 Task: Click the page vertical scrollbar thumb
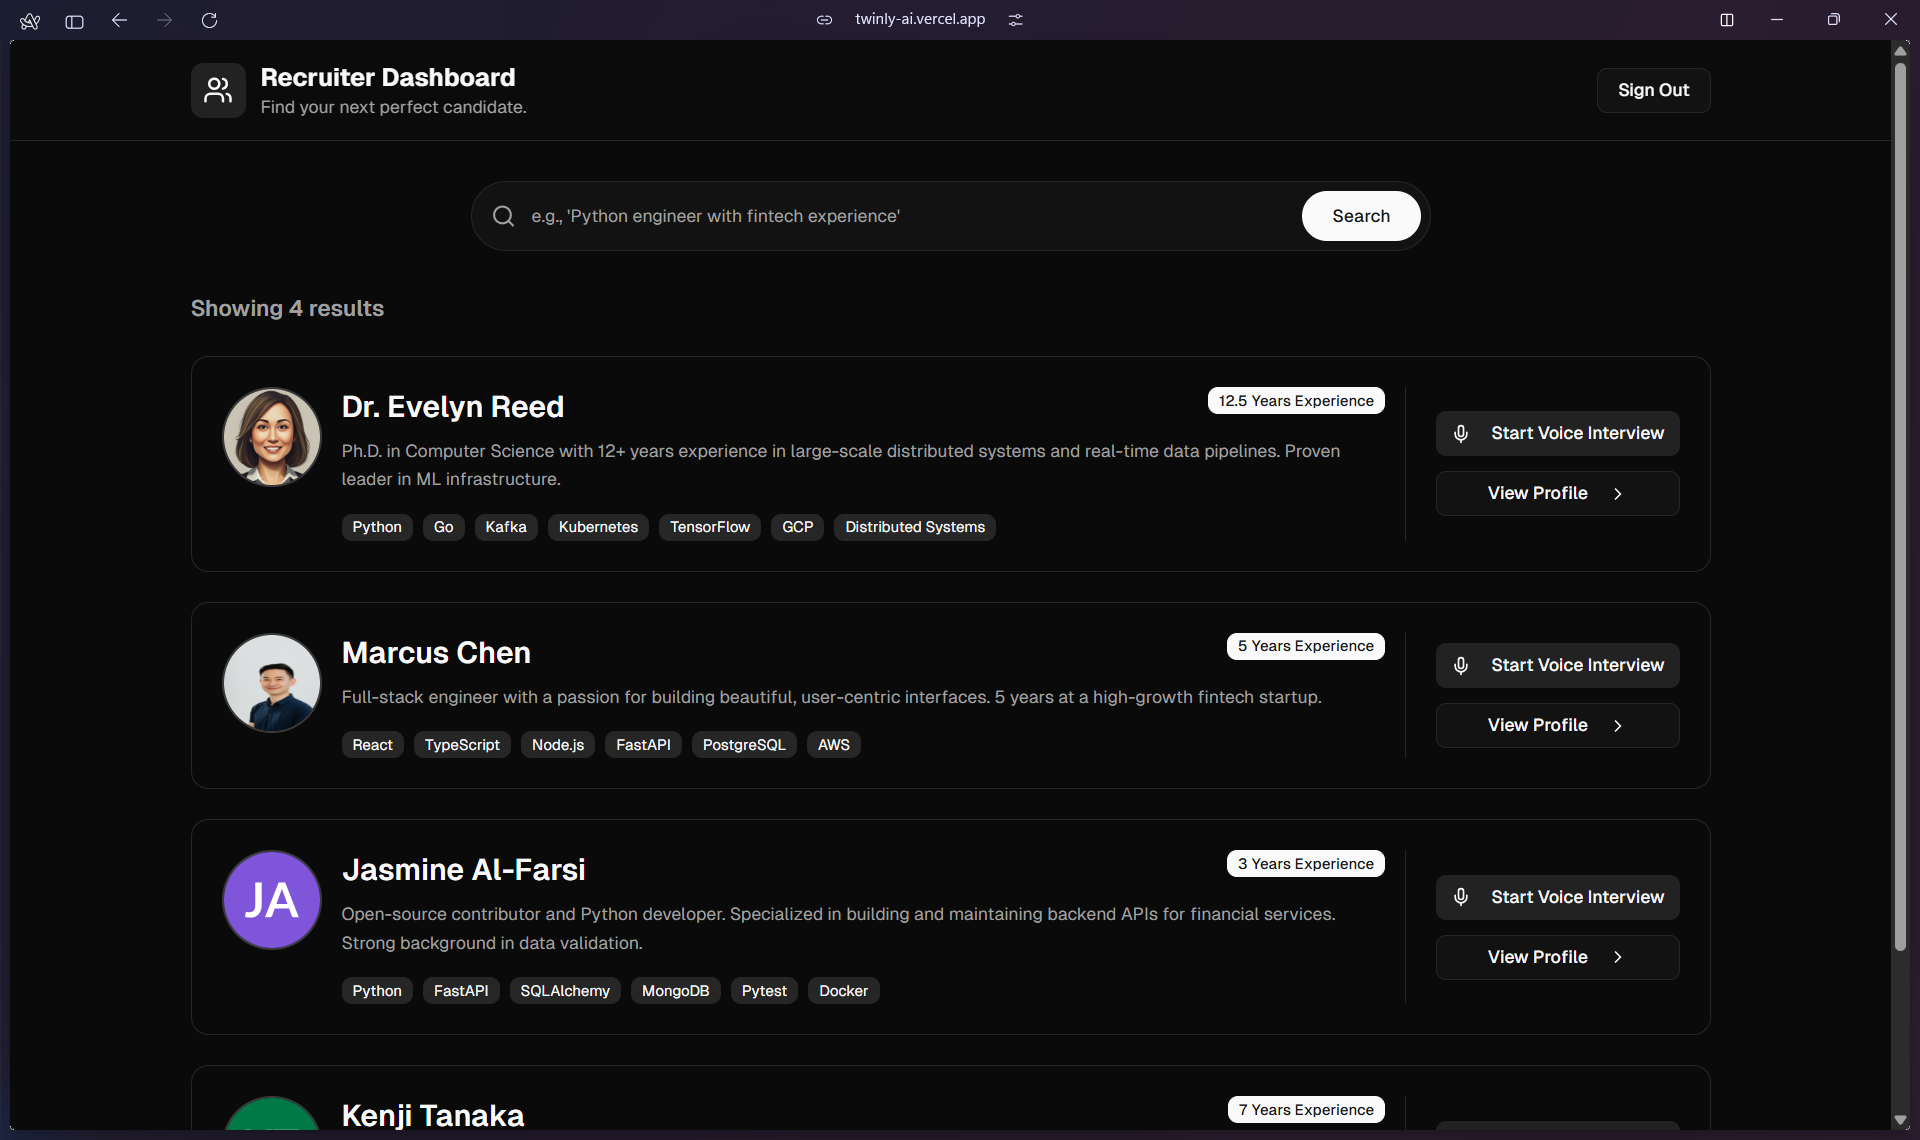click(x=1900, y=507)
